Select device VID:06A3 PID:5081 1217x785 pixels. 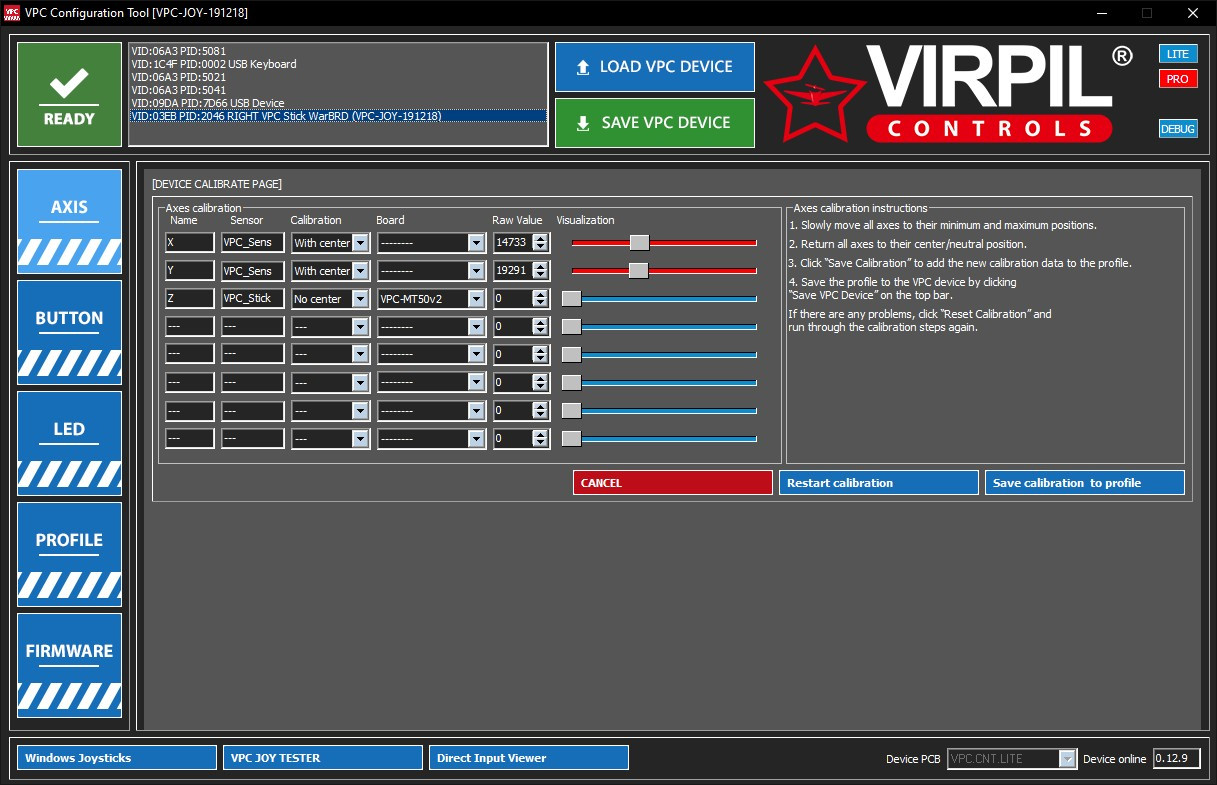(x=339, y=51)
